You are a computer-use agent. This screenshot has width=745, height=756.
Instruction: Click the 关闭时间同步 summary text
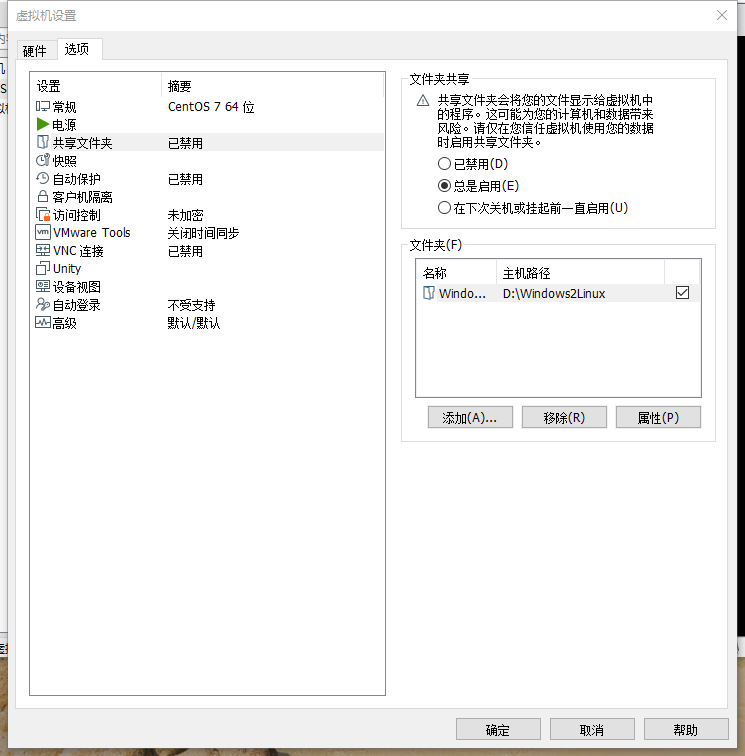[203, 233]
